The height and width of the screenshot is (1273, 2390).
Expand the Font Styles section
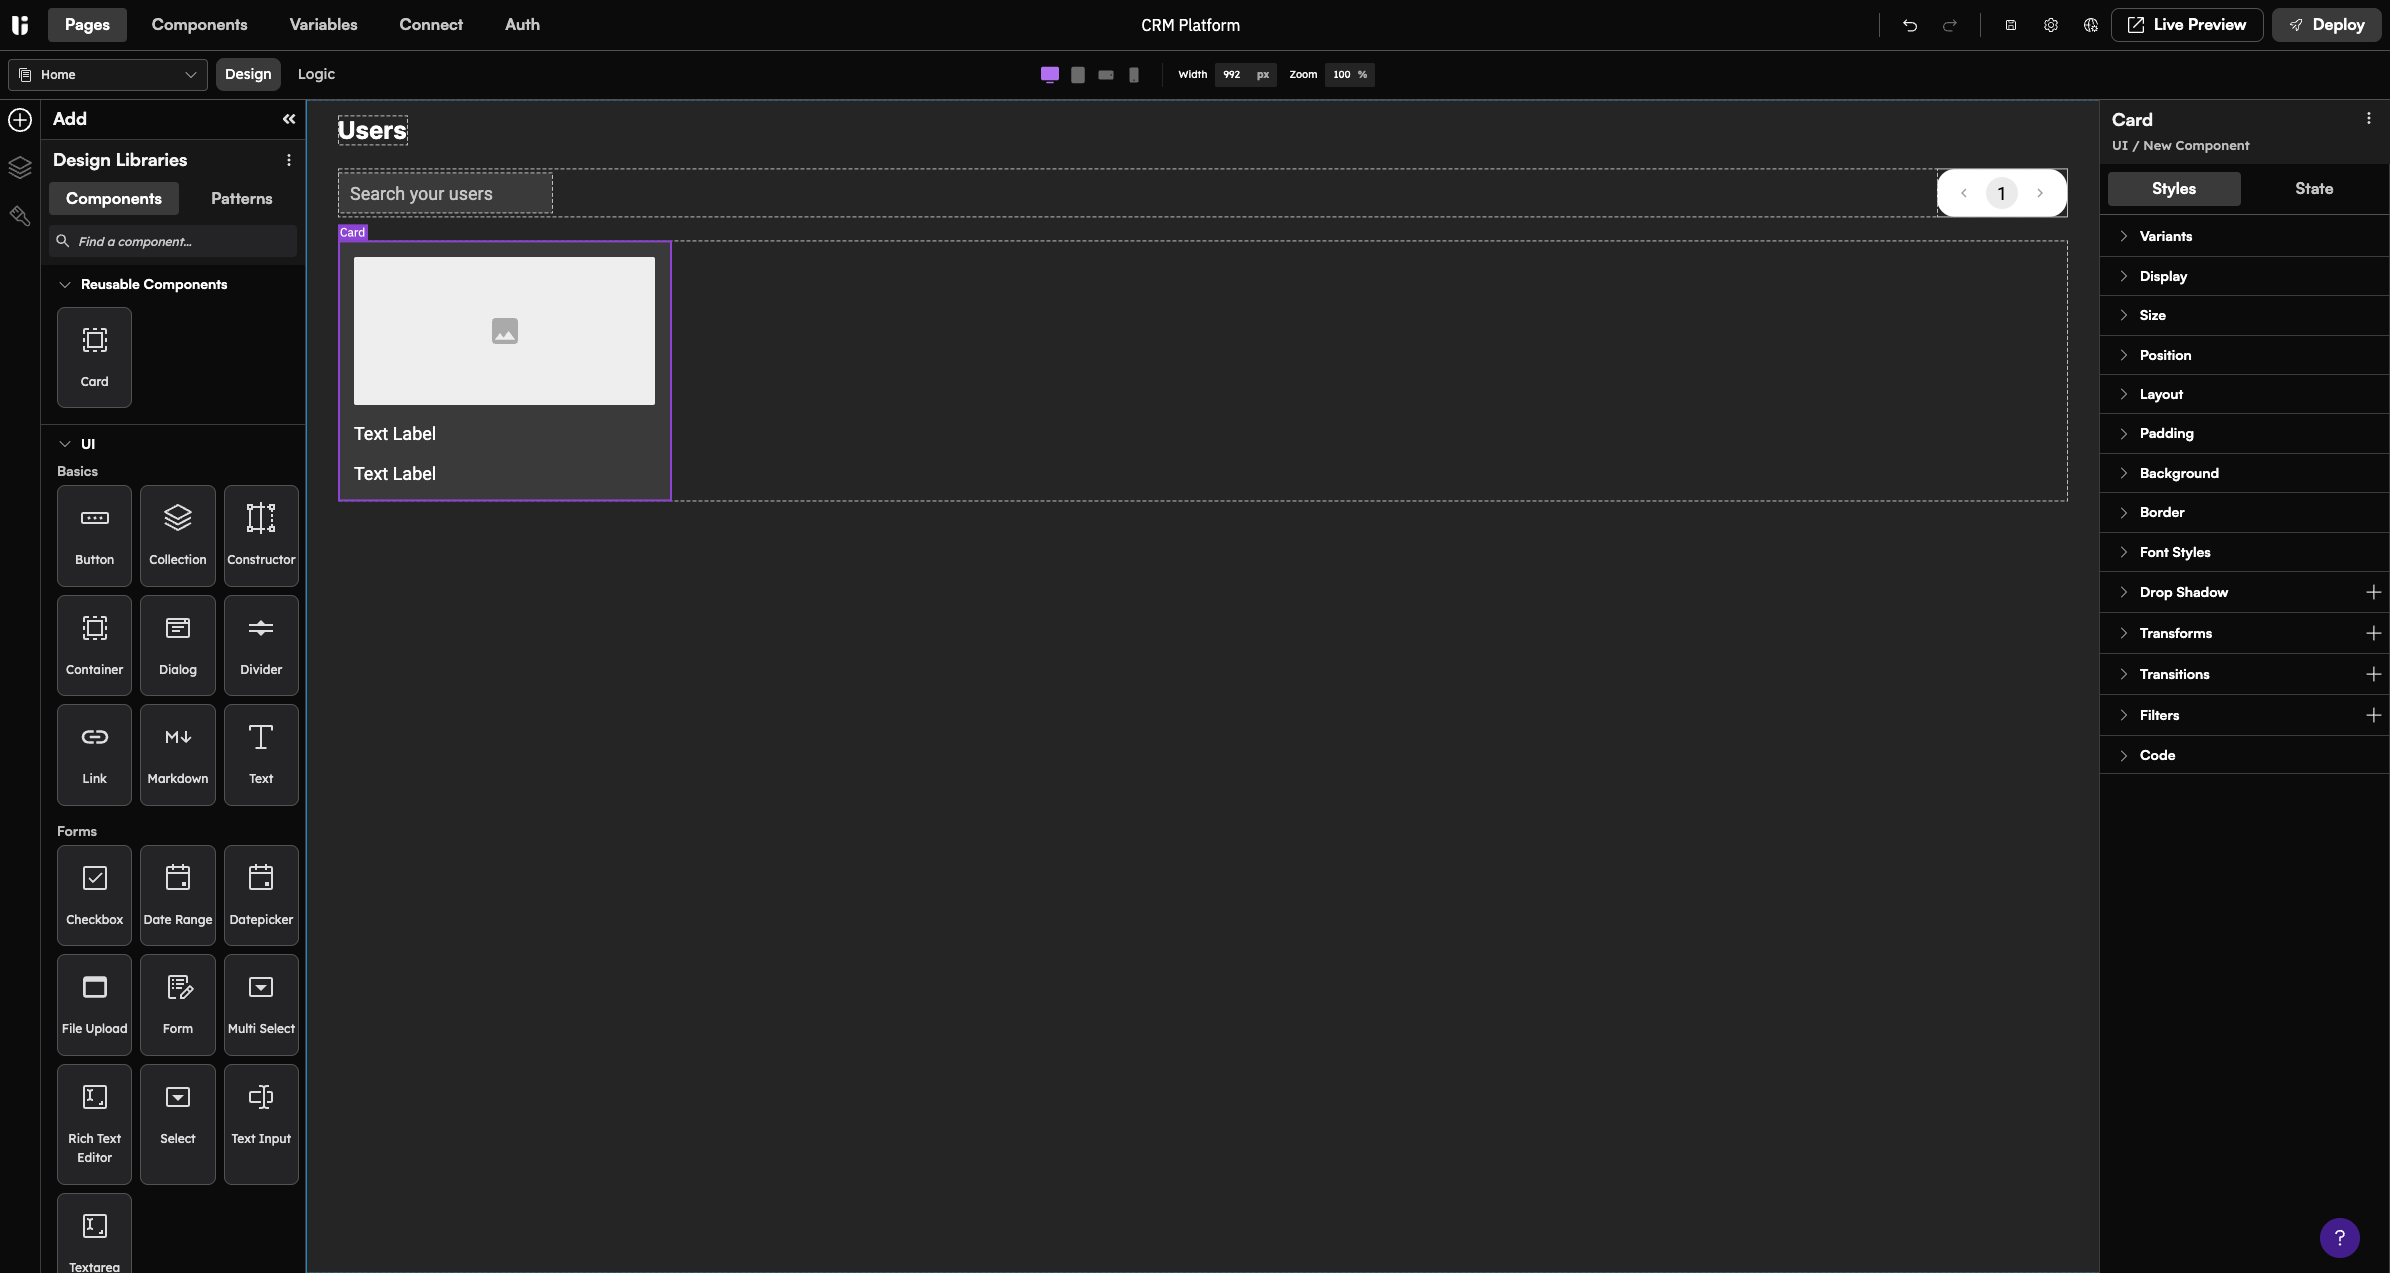pos(2244,552)
